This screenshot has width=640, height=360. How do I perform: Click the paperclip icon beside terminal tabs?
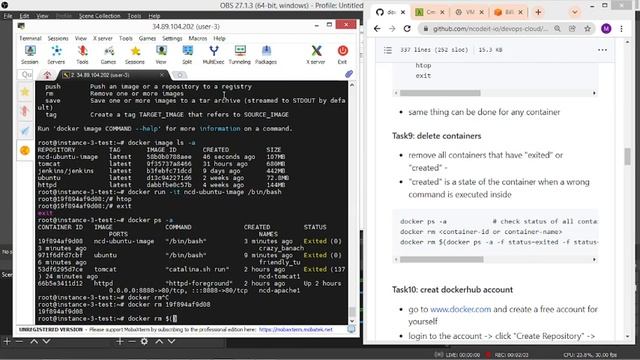pos(349,74)
